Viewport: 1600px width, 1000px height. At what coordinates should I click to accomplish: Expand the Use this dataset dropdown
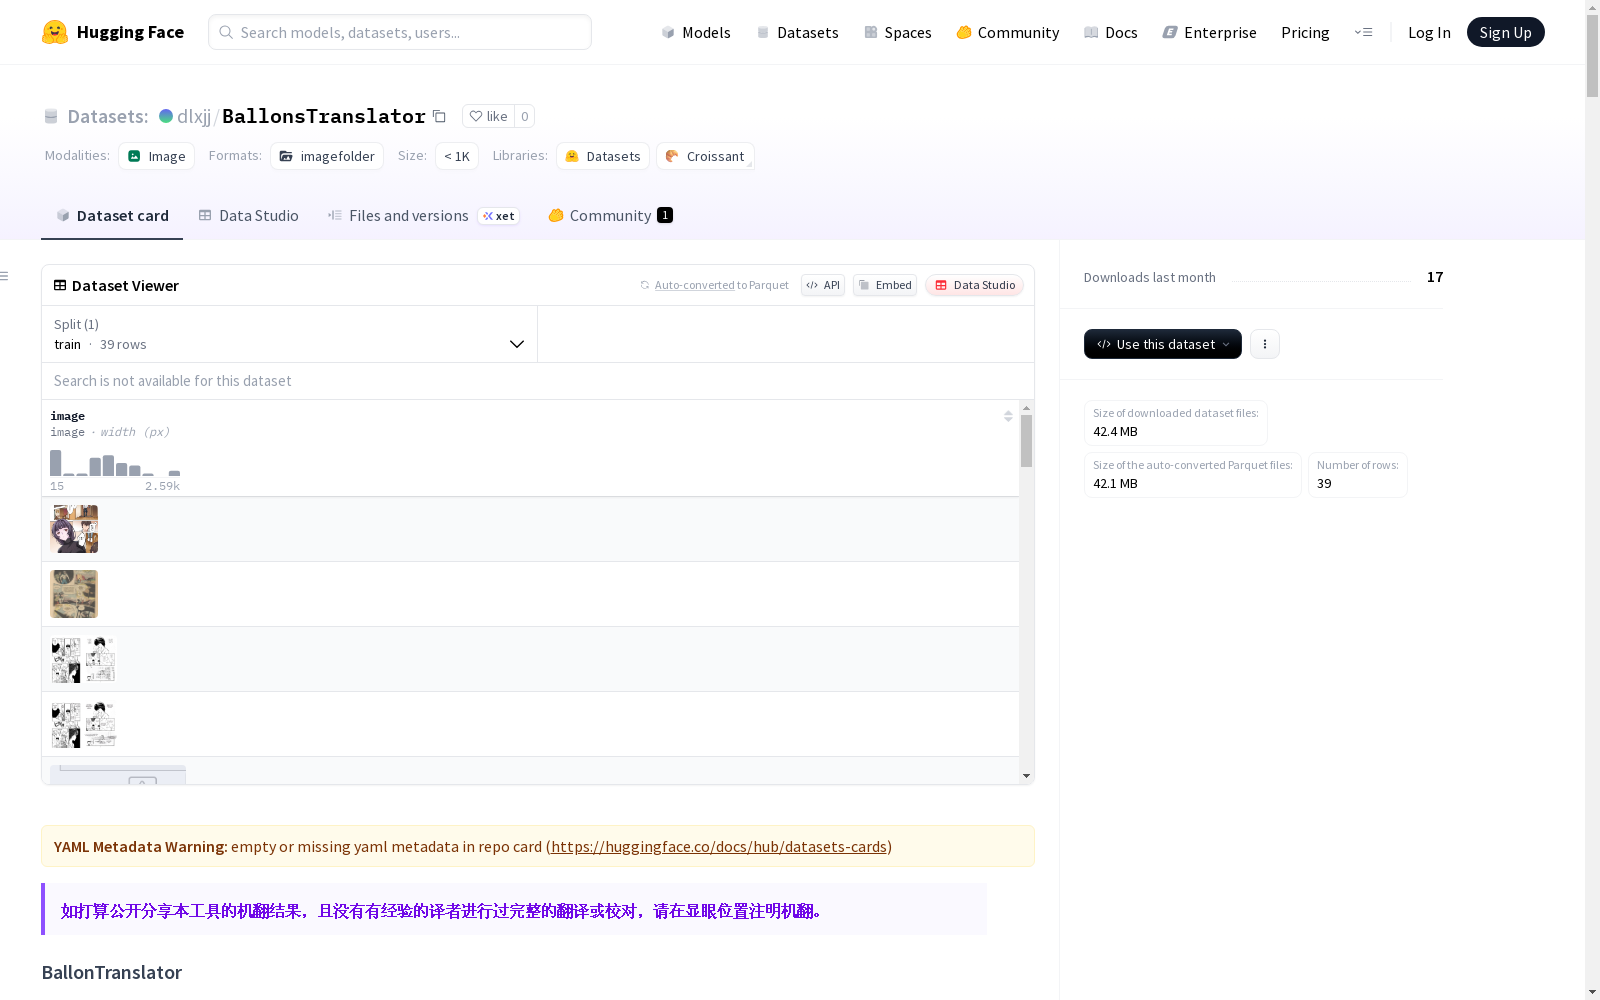coord(1163,344)
